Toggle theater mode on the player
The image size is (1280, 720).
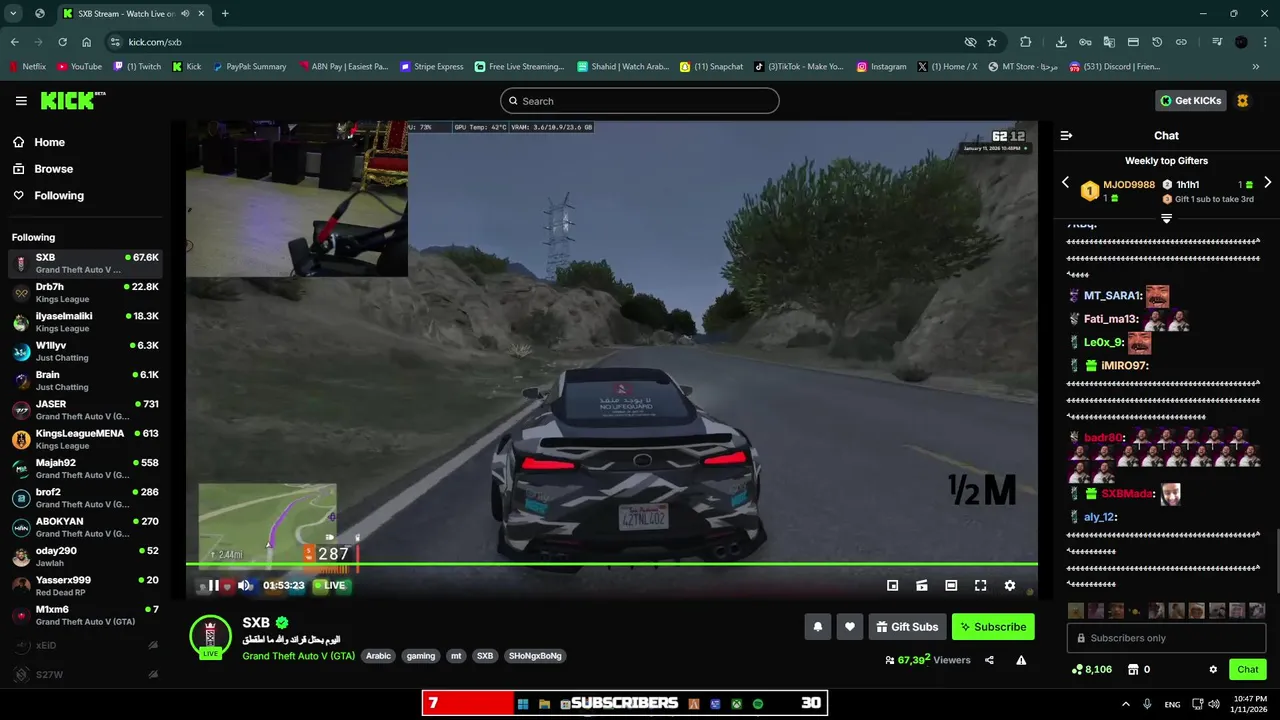tap(951, 586)
